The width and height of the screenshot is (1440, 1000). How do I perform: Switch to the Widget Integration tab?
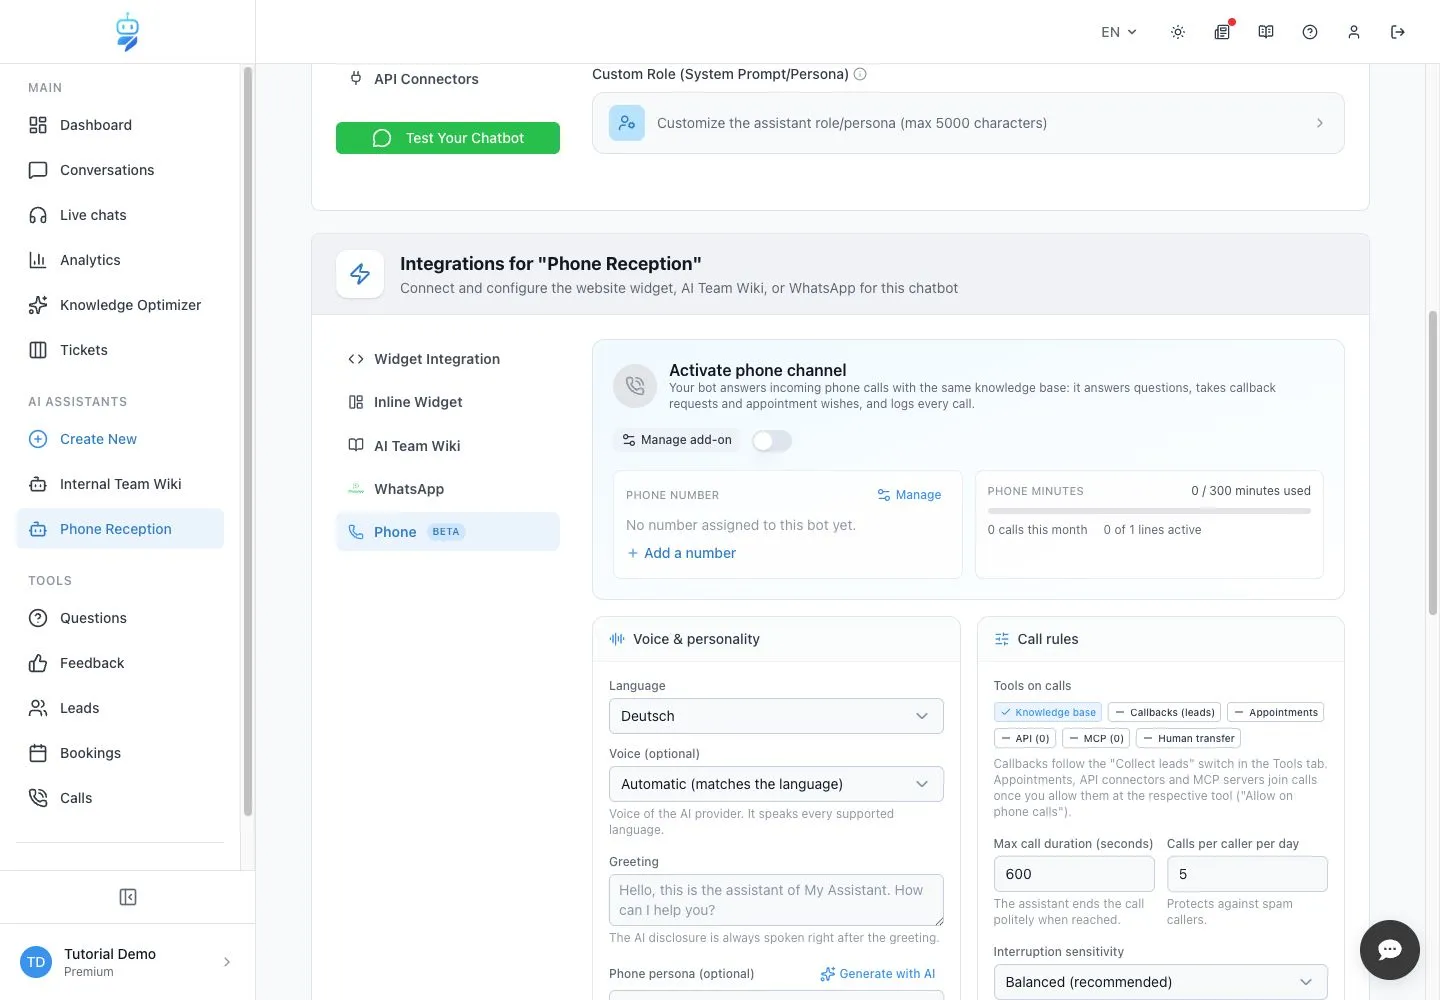pyautogui.click(x=448, y=359)
